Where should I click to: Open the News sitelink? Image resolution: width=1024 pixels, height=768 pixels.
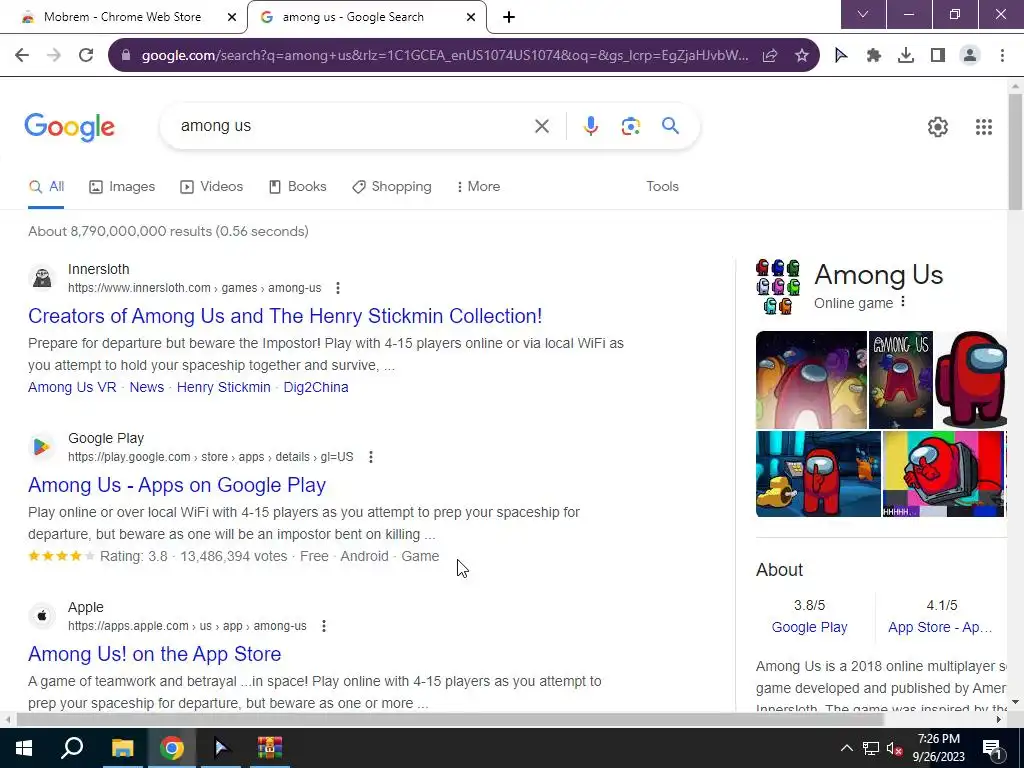[146, 387]
